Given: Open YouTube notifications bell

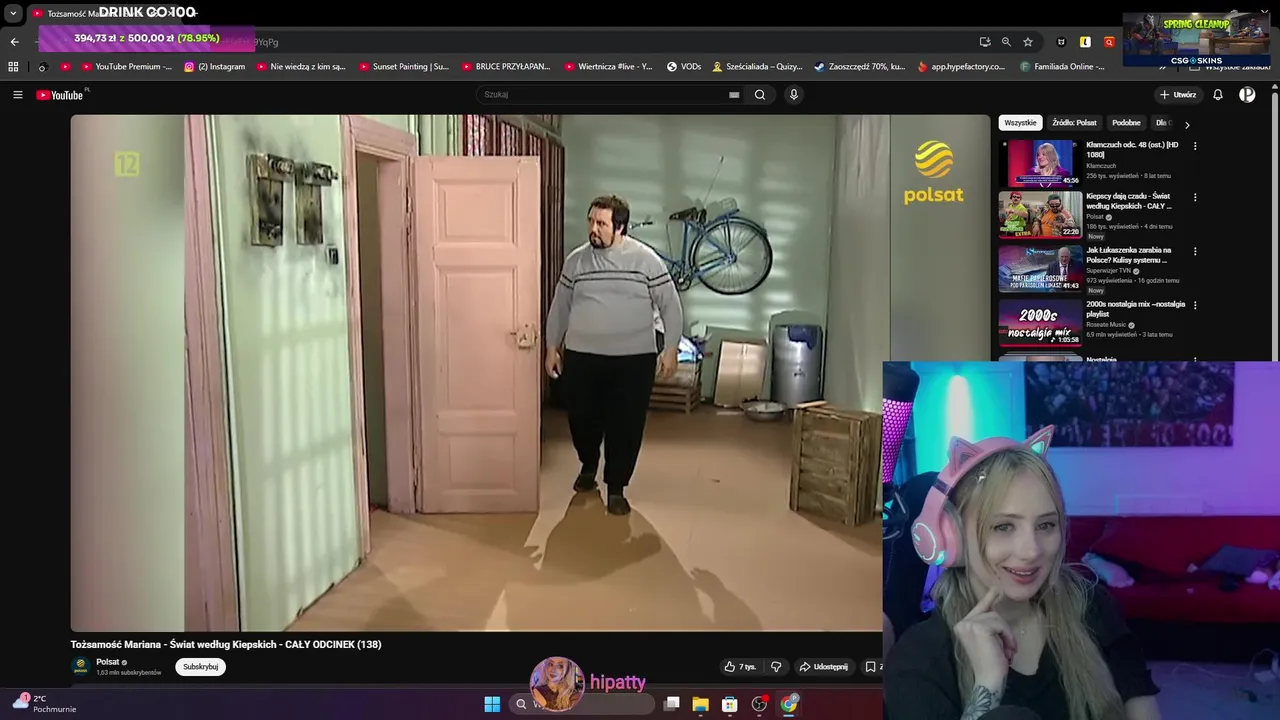Looking at the screenshot, I should (1218, 95).
